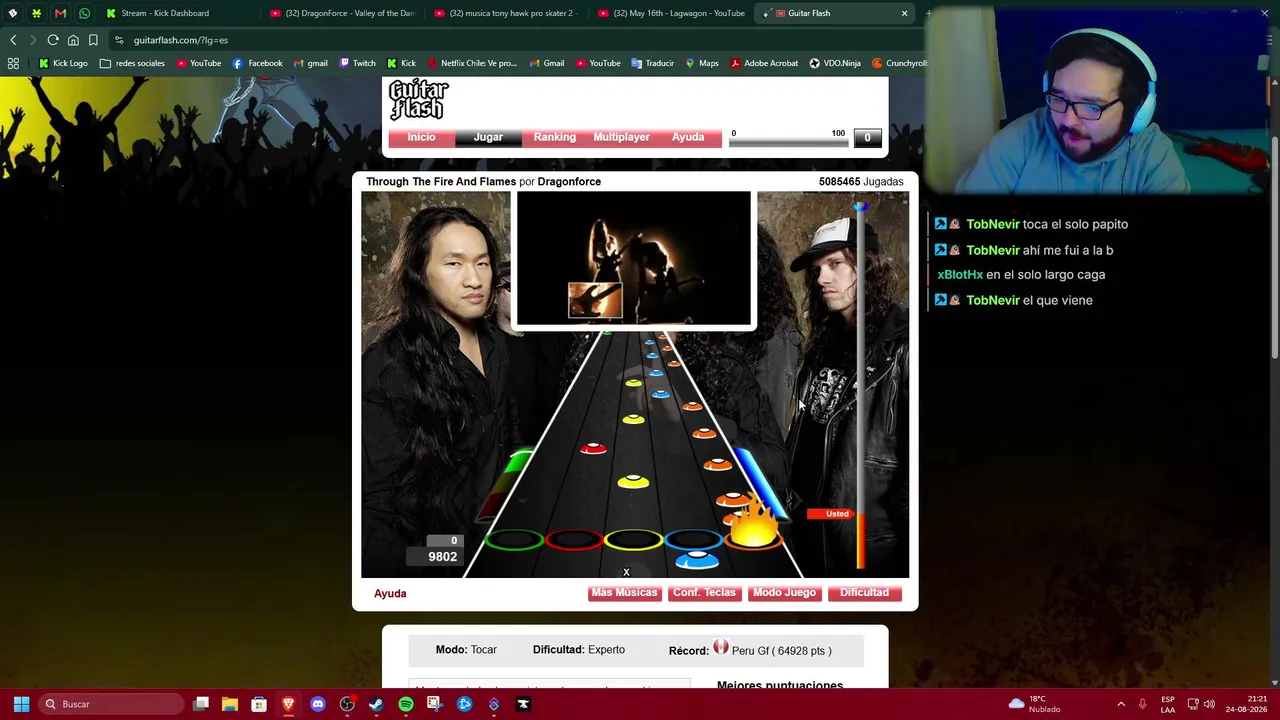Image resolution: width=1280 pixels, height=720 pixels.
Task: Click the music video thumbnail above the fretboard
Action: coord(633,258)
